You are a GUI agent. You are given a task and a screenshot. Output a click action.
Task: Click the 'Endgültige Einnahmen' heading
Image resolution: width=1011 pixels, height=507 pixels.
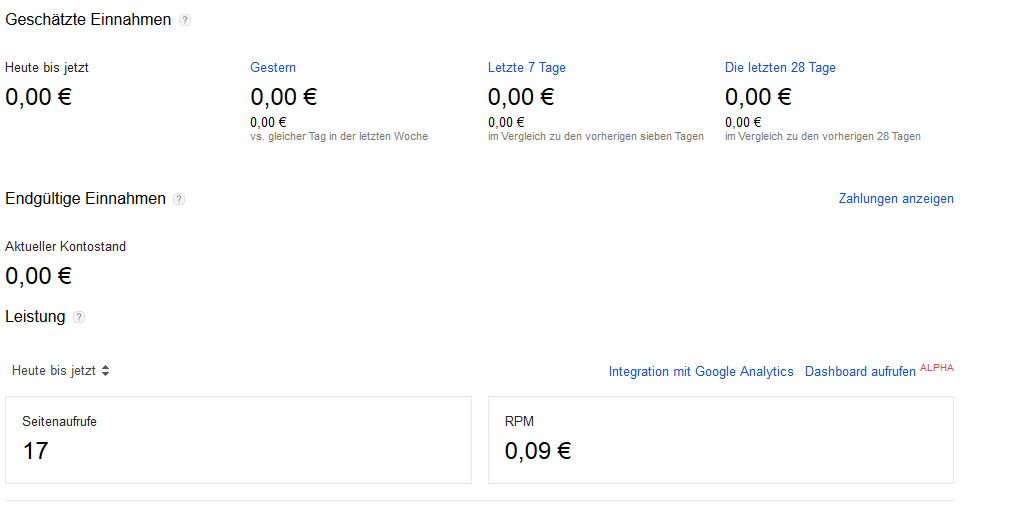click(85, 199)
